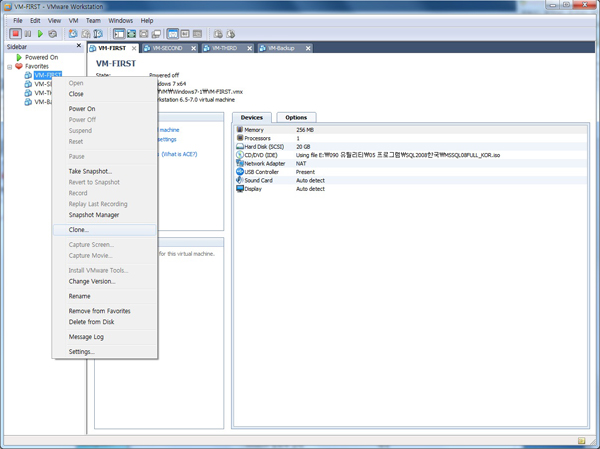Screen dimensions: 600x449
Task: Click the Manage Snapshots toolbar icon
Action: (98, 34)
